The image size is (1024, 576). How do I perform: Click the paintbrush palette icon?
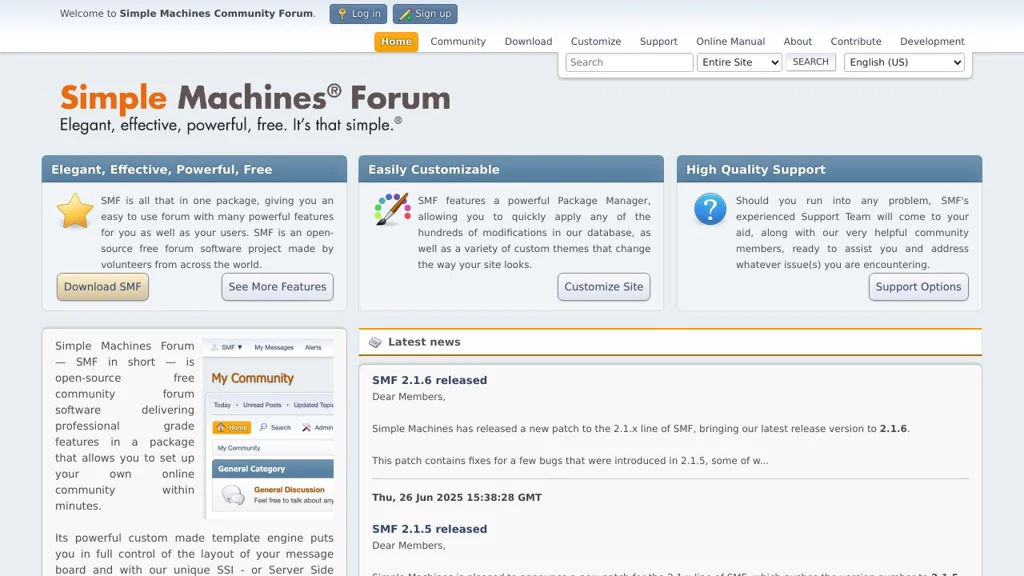coord(392,209)
